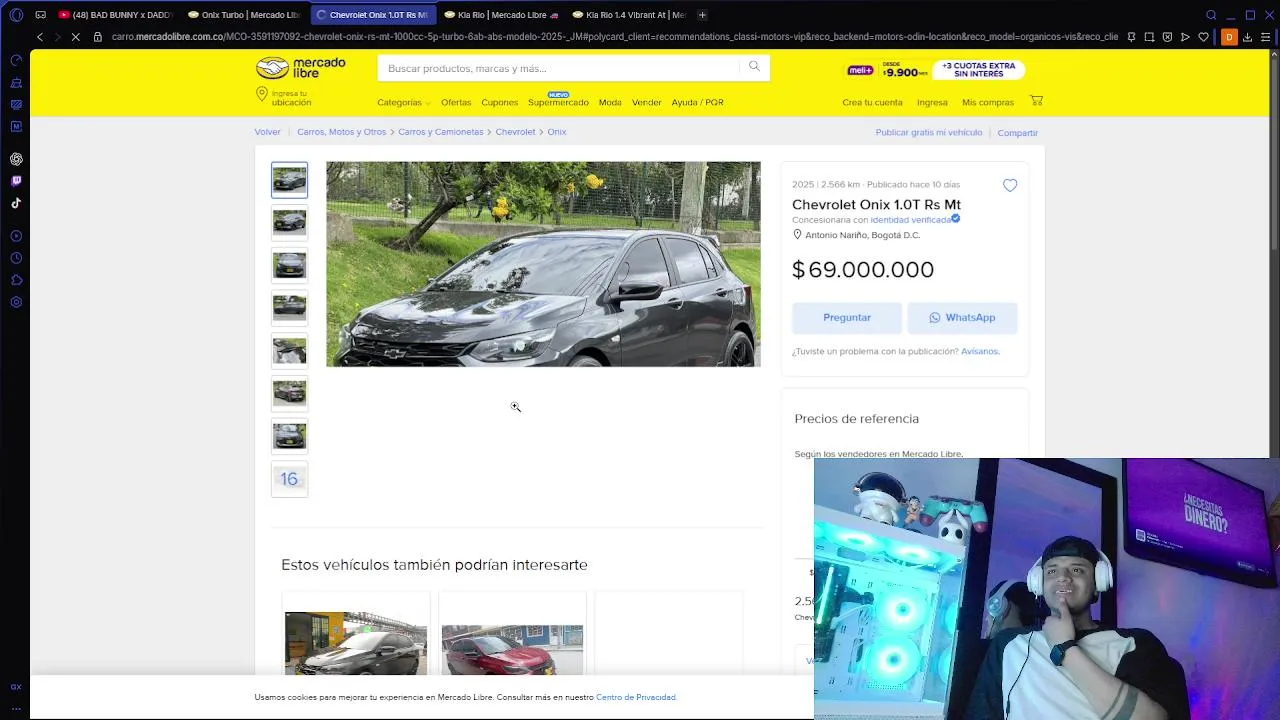Screen dimensions: 1280x720
Task: Click the page URL in the address bar
Action: coord(614,37)
